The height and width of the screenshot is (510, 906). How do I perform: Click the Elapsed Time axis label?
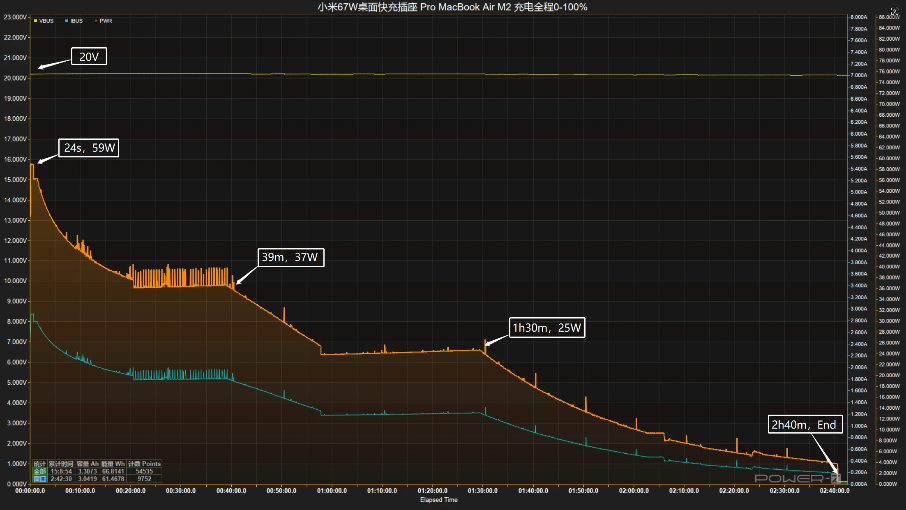click(x=439, y=500)
